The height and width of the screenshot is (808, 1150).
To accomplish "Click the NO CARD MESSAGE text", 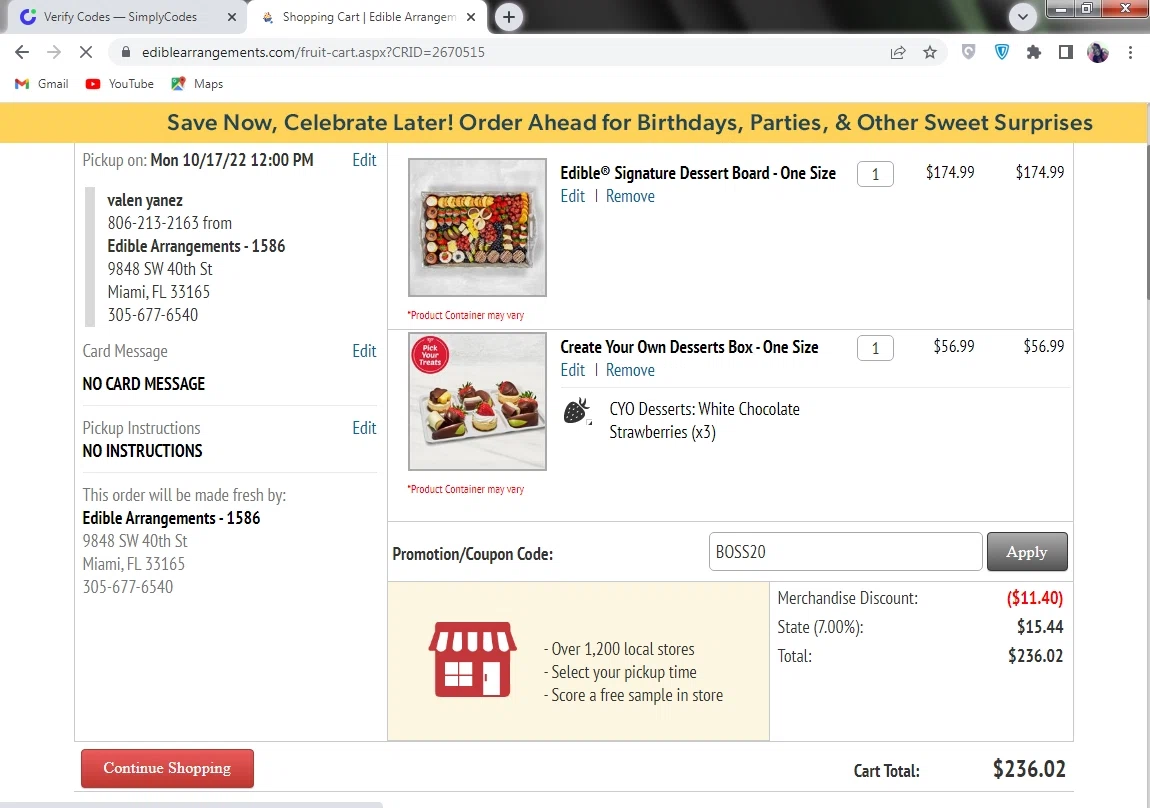I will click(144, 383).
